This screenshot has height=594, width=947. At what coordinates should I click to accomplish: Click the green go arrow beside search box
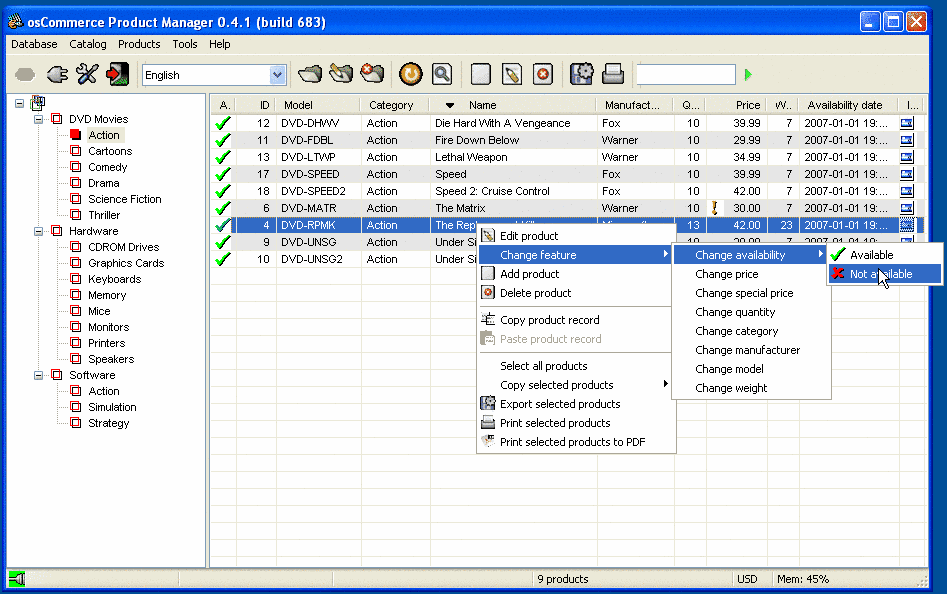click(x=748, y=75)
